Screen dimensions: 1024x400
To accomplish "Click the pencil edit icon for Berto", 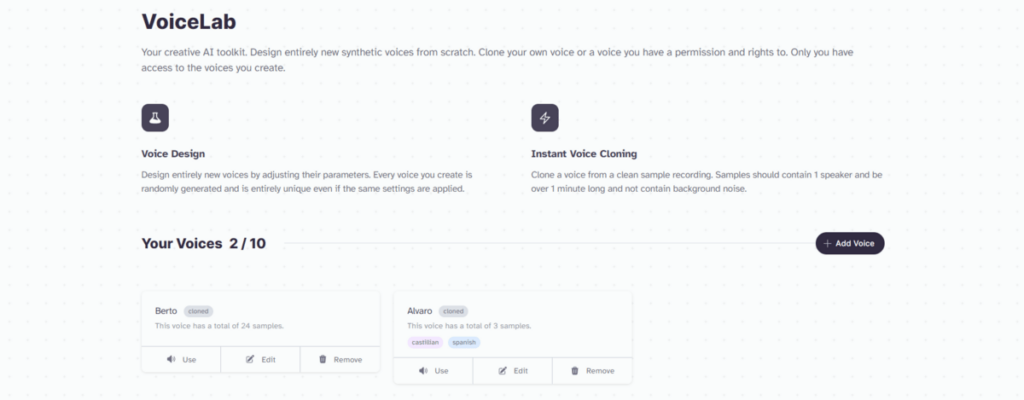I will (249, 359).
